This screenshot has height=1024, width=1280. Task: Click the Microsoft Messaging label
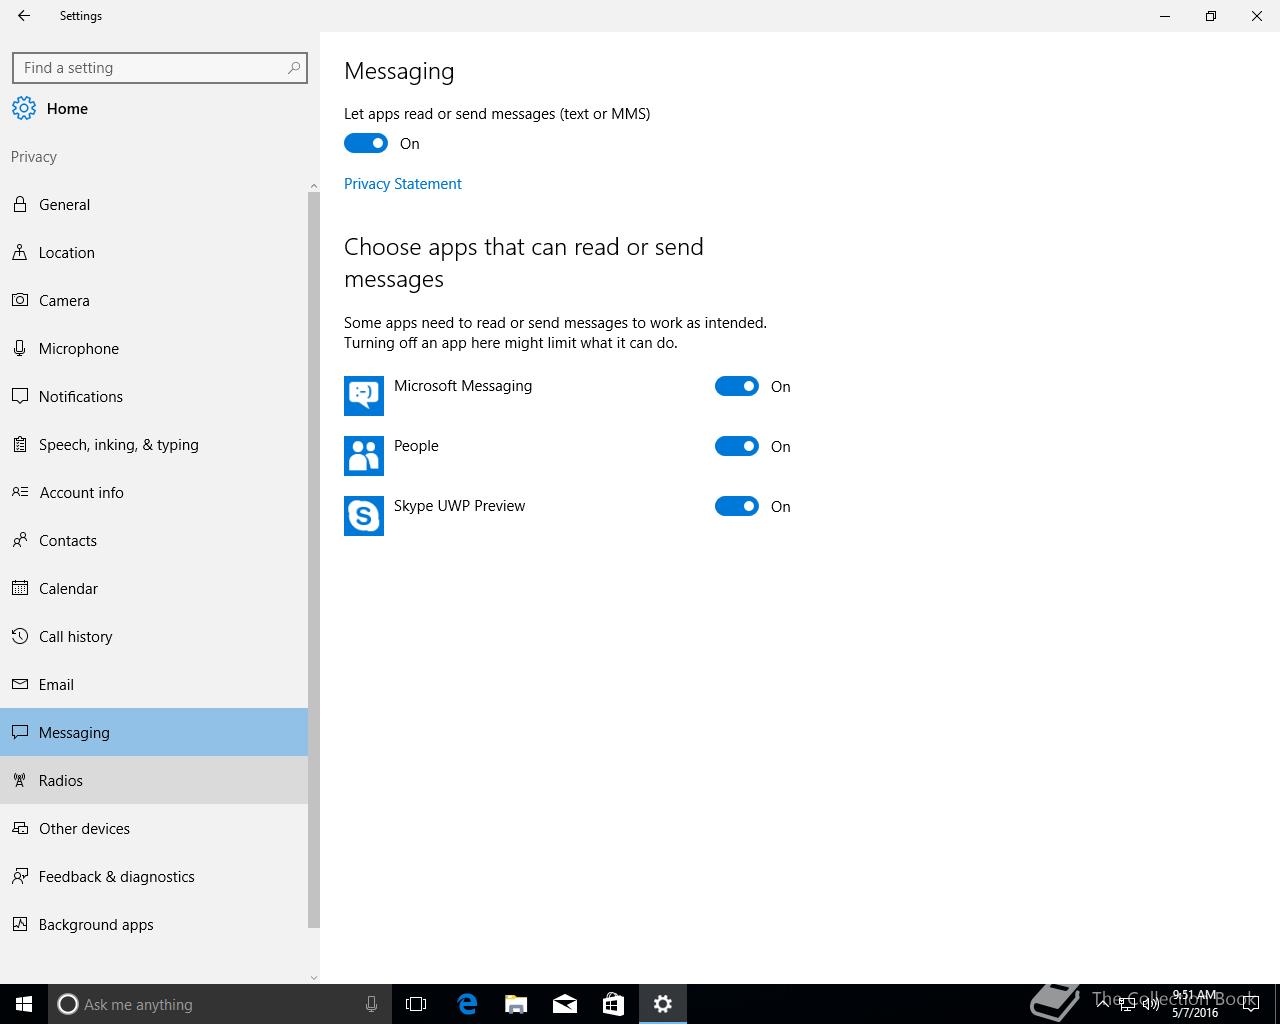click(x=463, y=386)
